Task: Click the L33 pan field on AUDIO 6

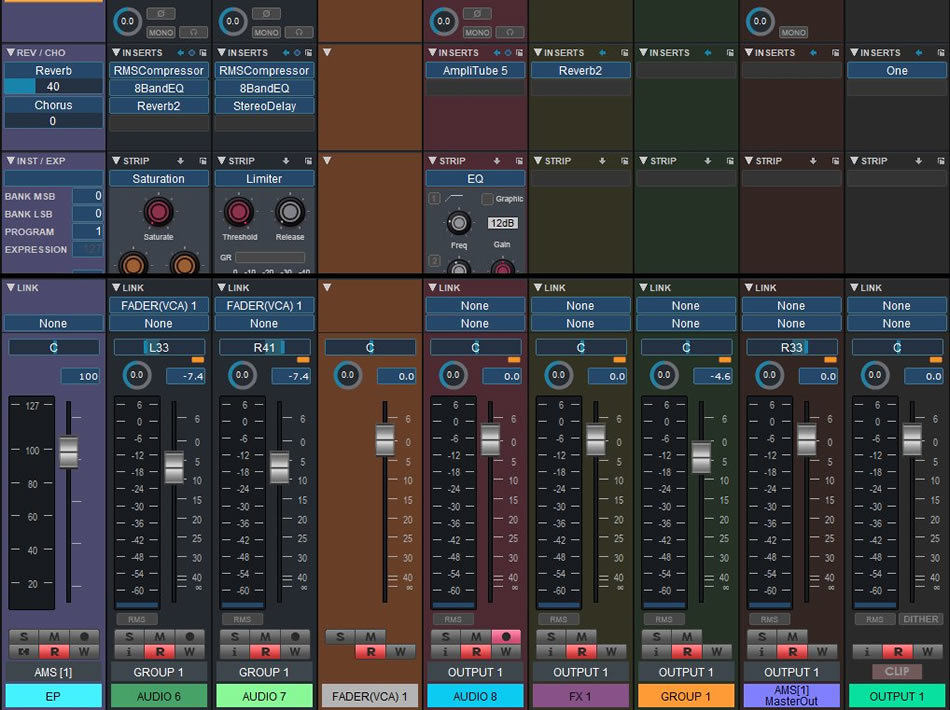Action: [x=158, y=348]
